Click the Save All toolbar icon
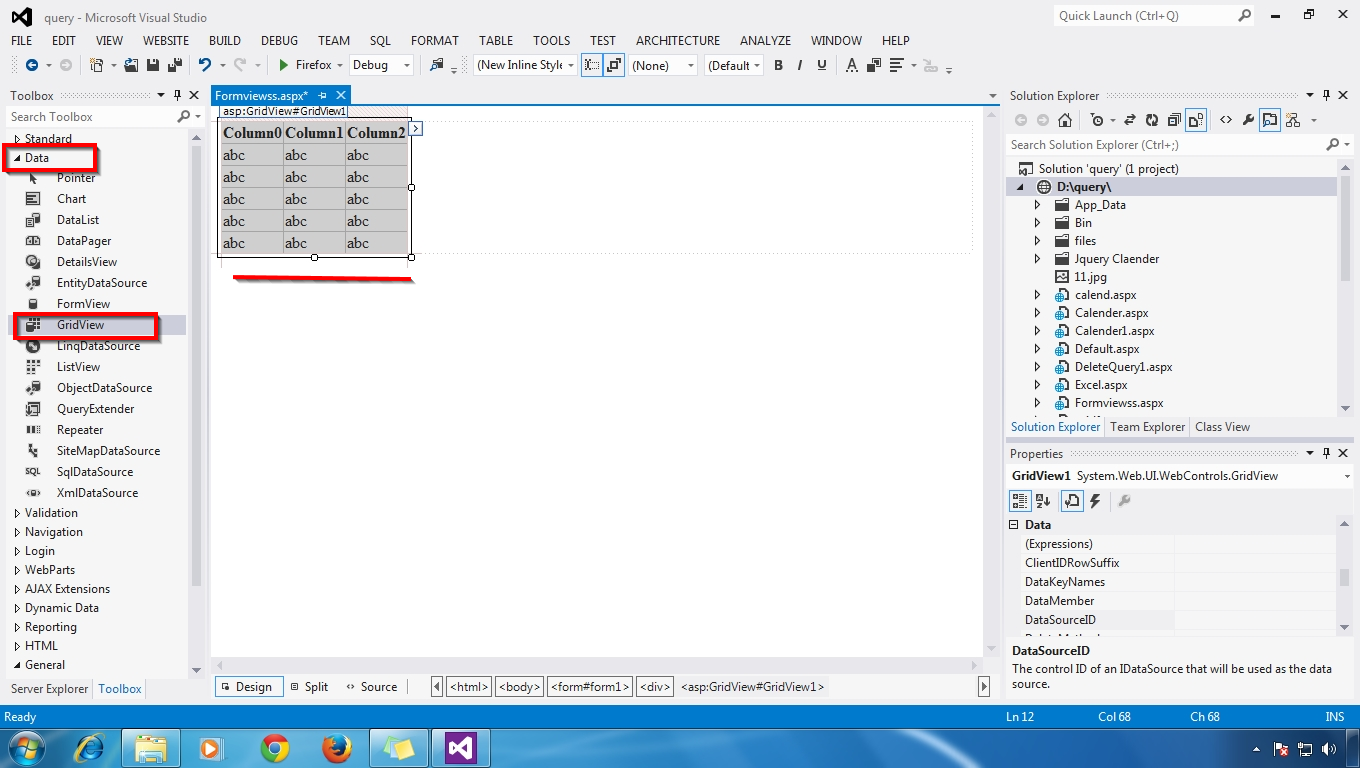This screenshot has height=768, width=1360. pyautogui.click(x=175, y=65)
